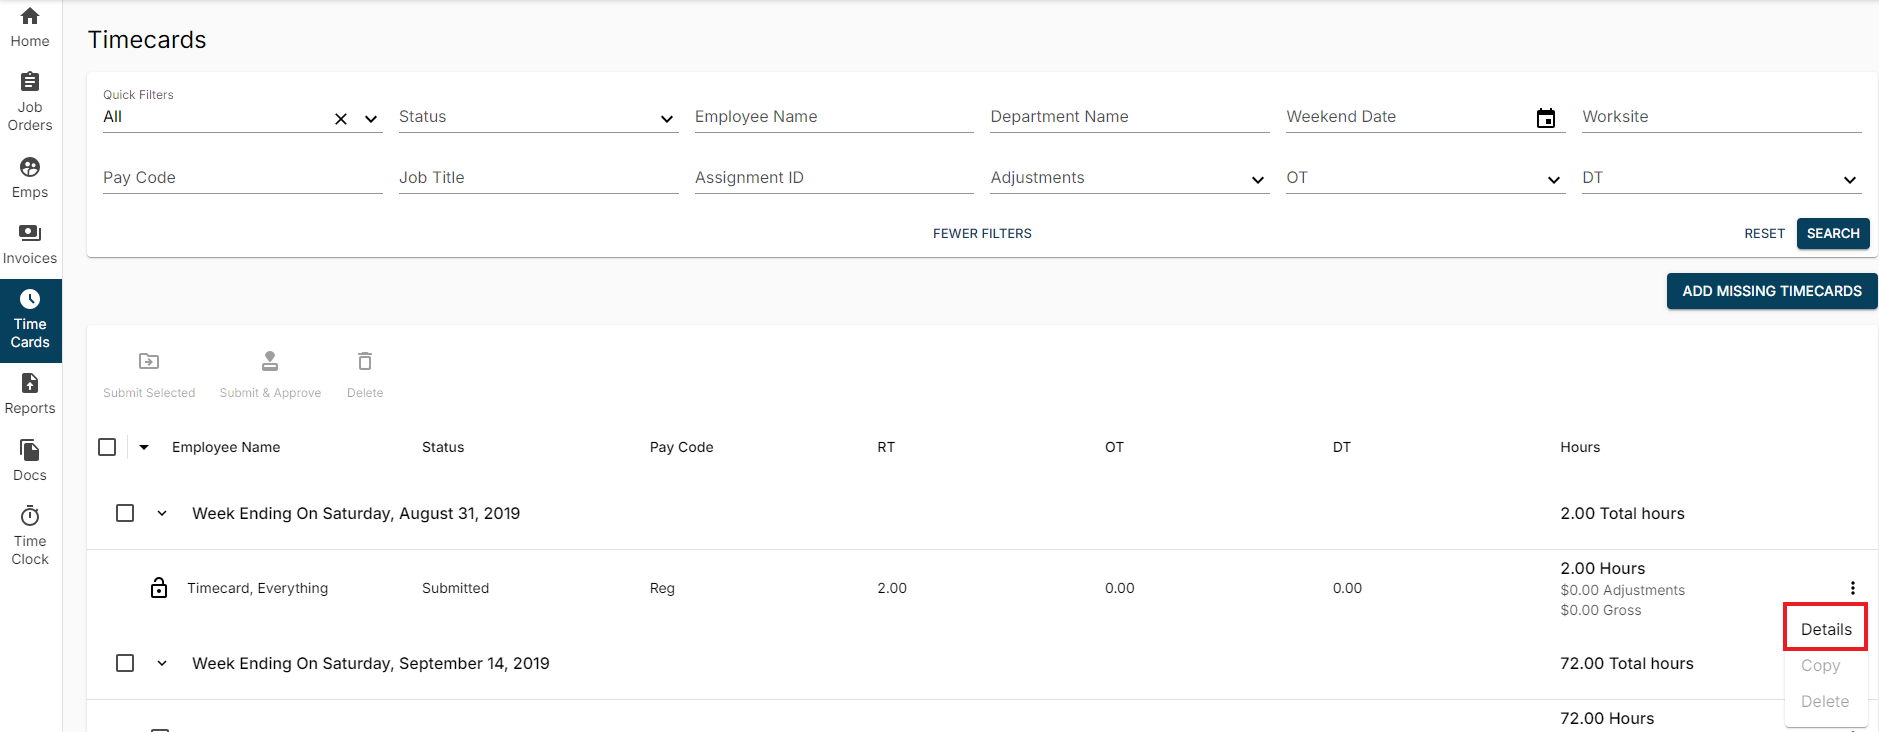This screenshot has width=1879, height=732.
Task: Click Add Missing Timecards button
Action: pos(1771,291)
